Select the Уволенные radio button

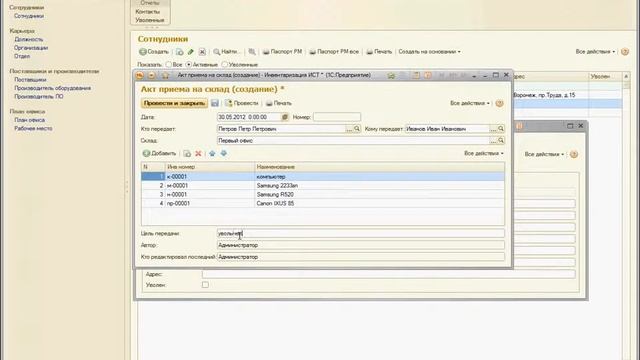click(224, 64)
